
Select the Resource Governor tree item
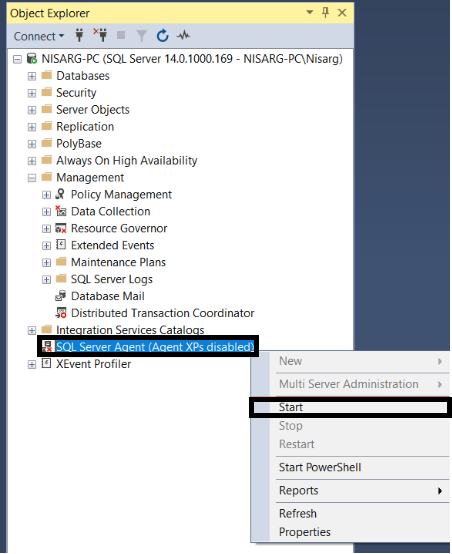point(119,228)
